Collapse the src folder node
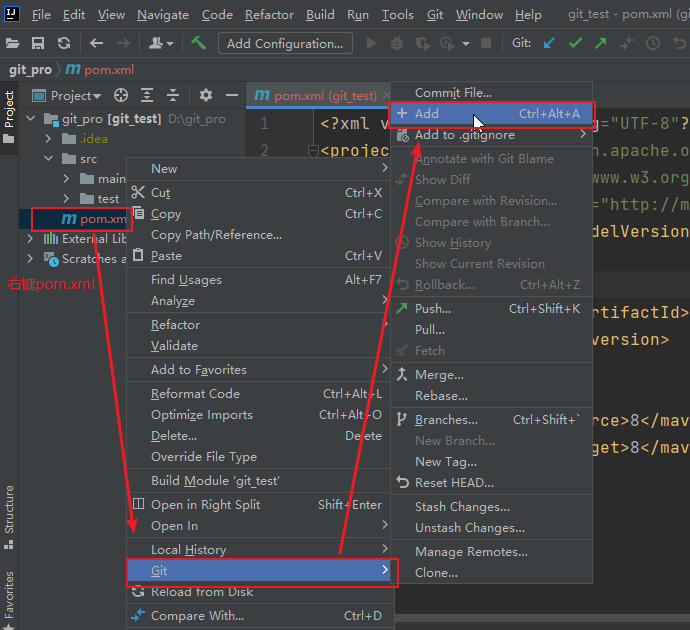 click(48, 158)
